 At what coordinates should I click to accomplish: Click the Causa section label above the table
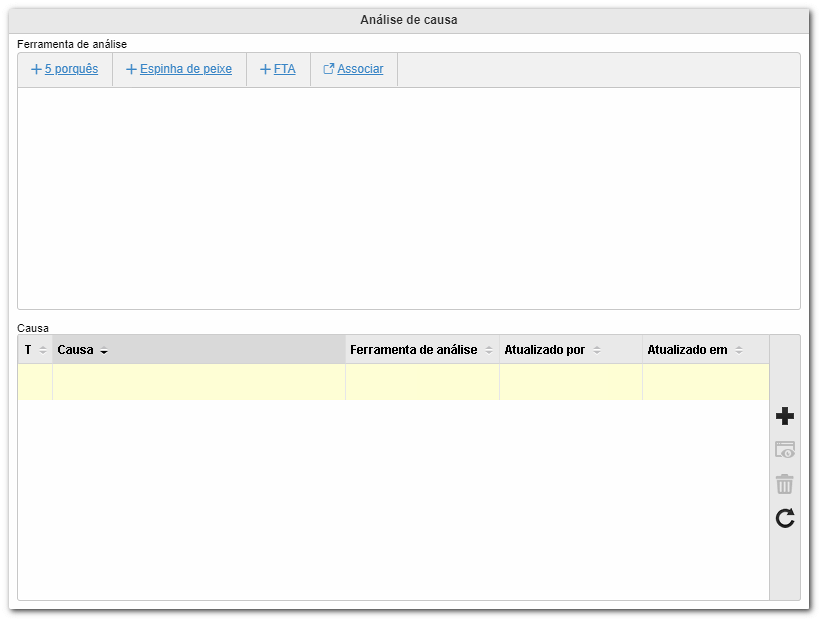tap(33, 328)
